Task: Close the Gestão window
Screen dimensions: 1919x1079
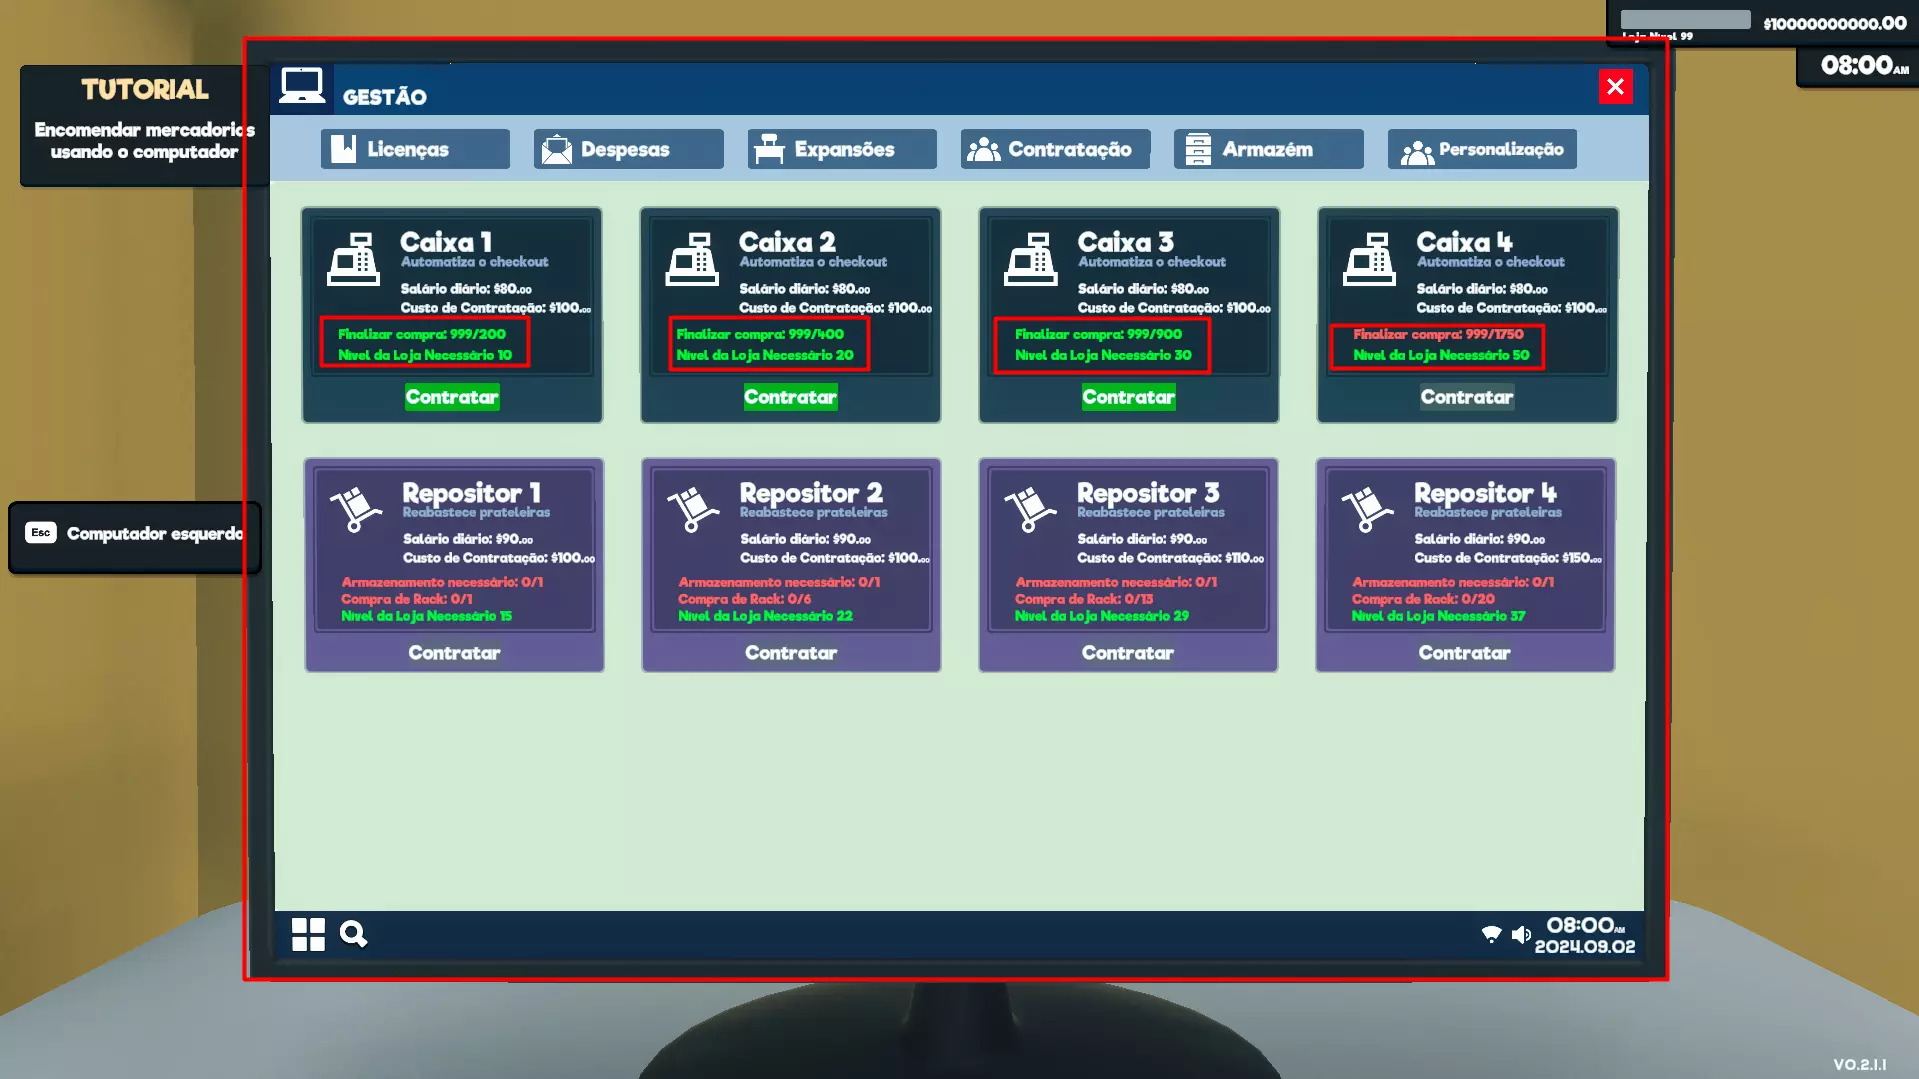Action: [x=1615, y=87]
